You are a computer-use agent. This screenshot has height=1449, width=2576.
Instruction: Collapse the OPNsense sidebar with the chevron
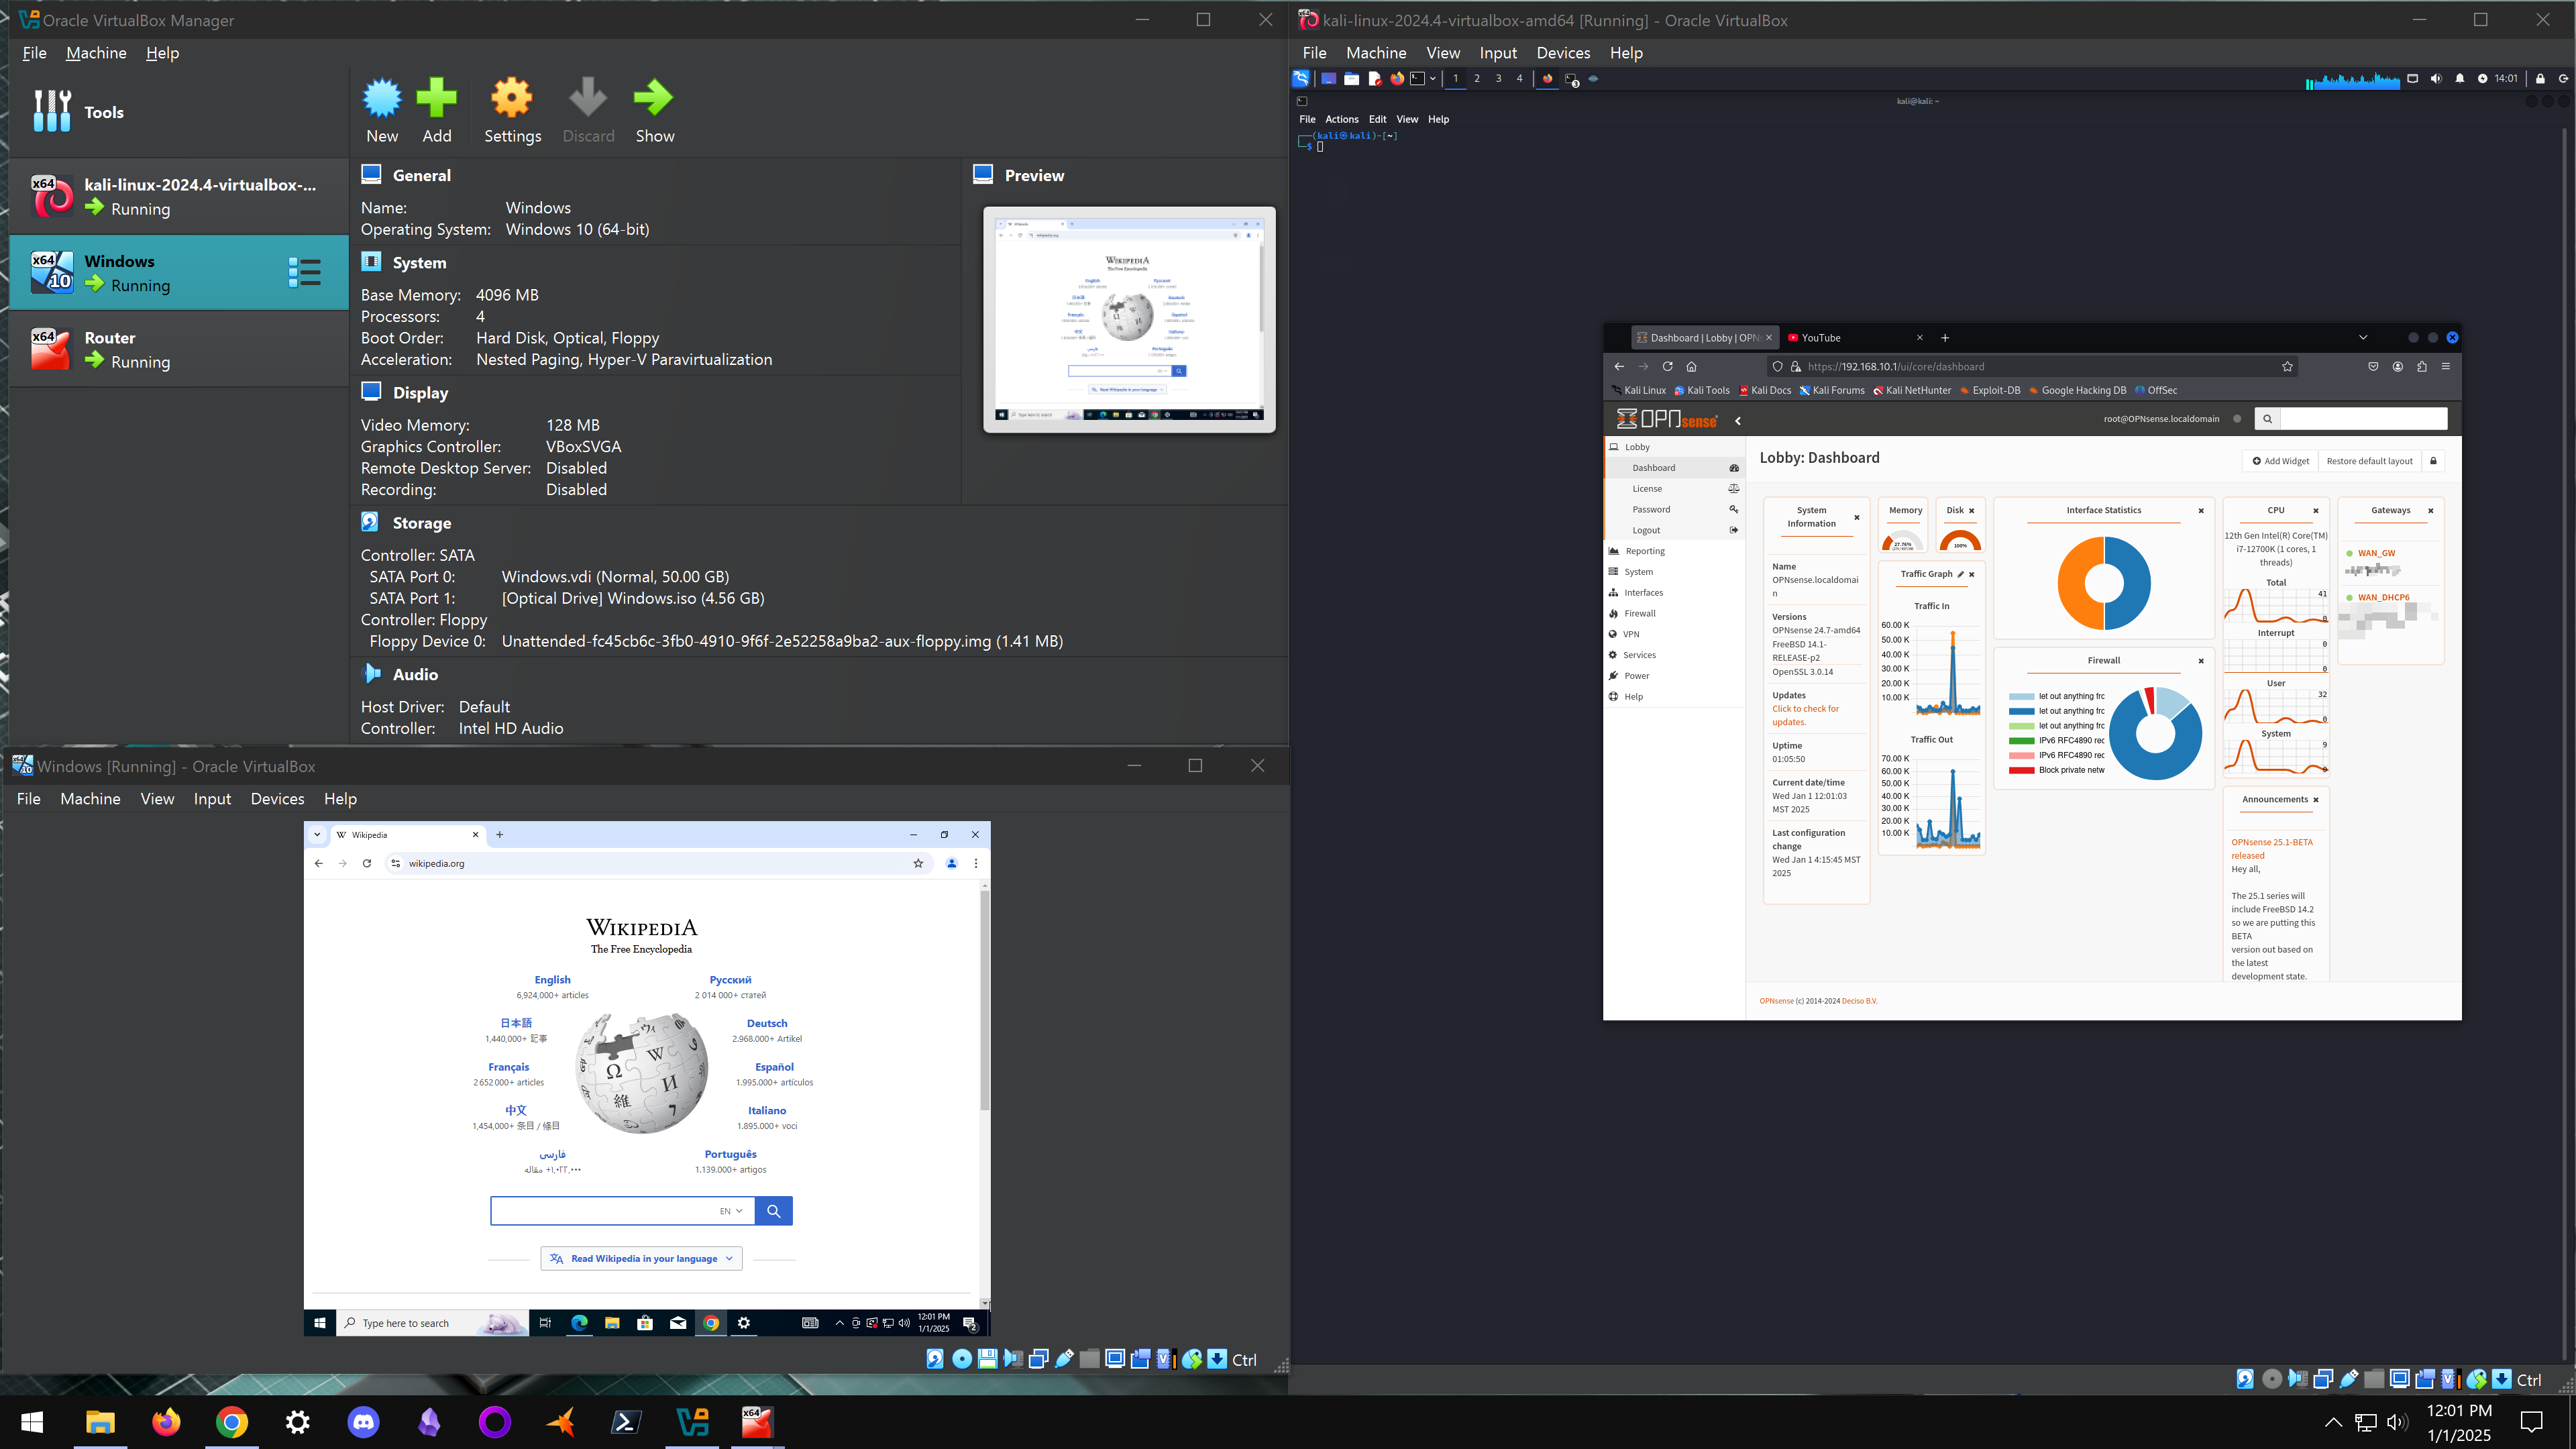(x=1738, y=421)
